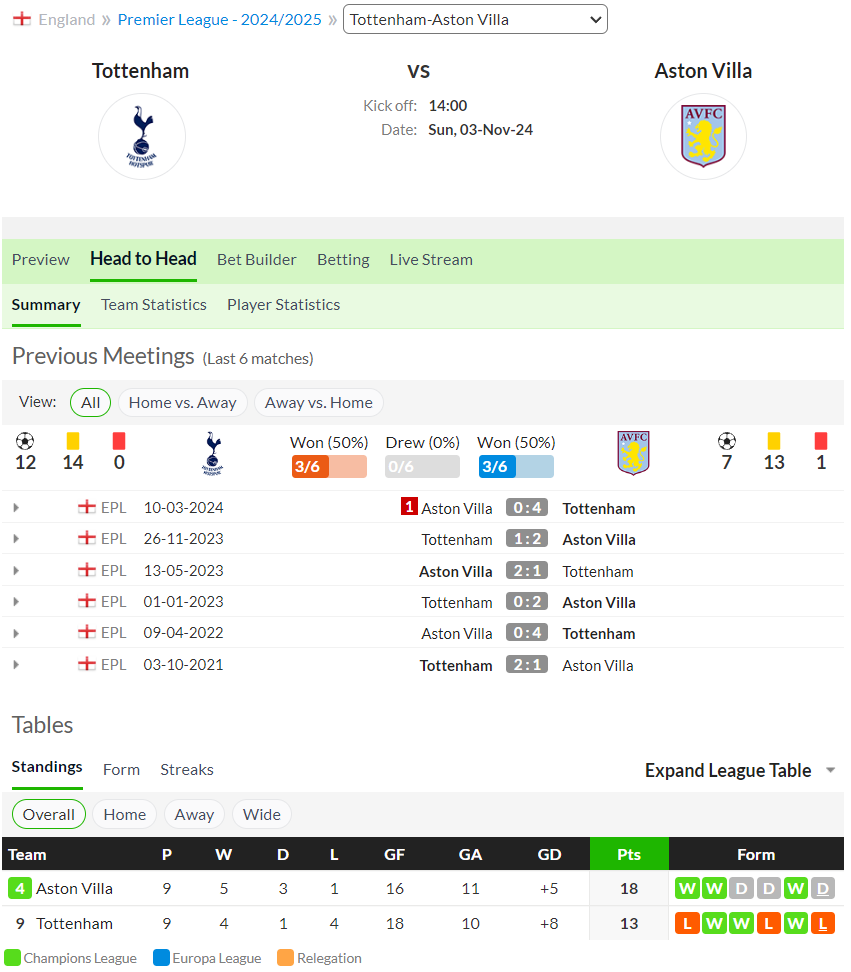Click the orange 3/6 Tottenham won bar
851x972 pixels.
click(x=329, y=466)
